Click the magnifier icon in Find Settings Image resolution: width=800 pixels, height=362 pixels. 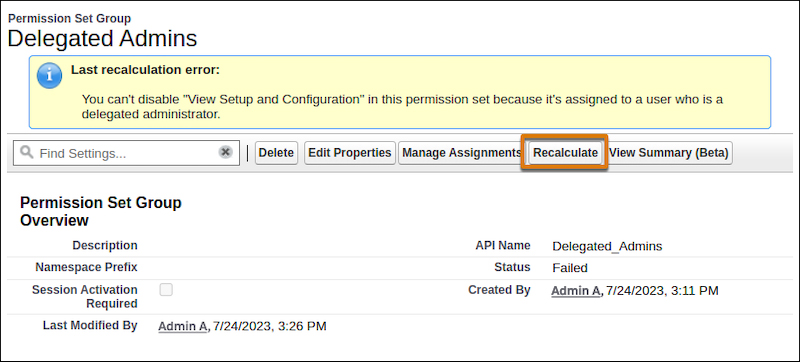pos(27,152)
